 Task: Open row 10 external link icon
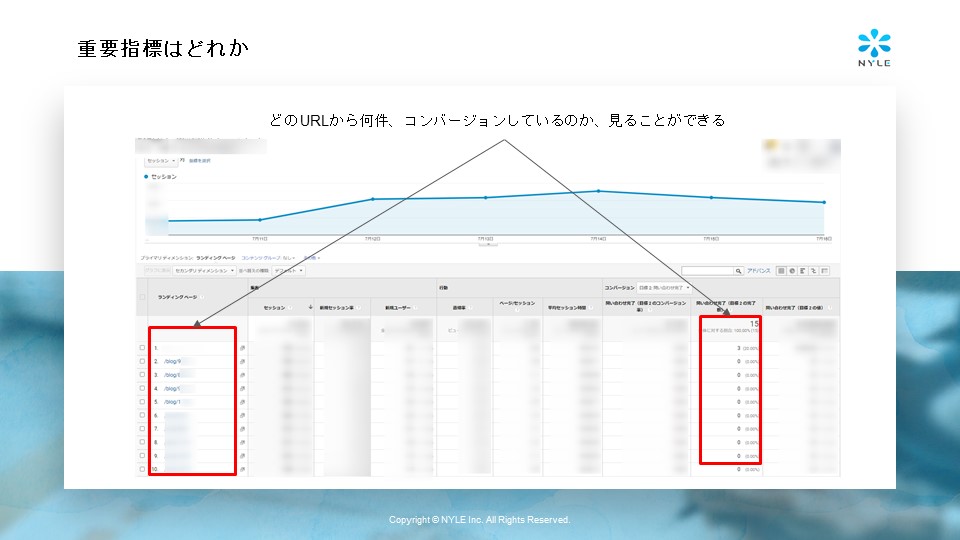(242, 469)
